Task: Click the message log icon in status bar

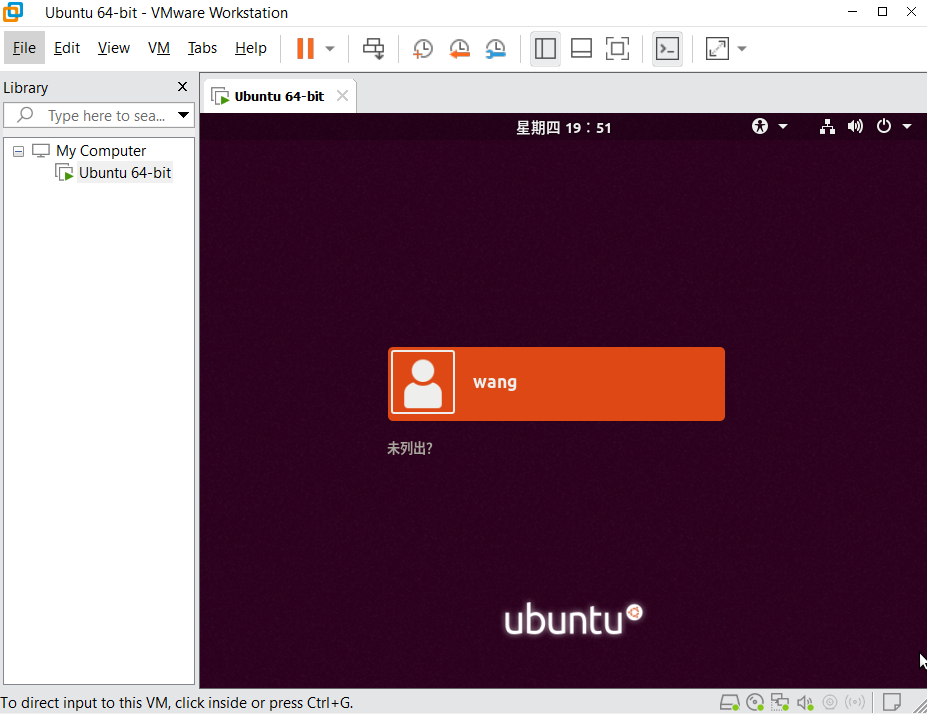Action: 892,702
